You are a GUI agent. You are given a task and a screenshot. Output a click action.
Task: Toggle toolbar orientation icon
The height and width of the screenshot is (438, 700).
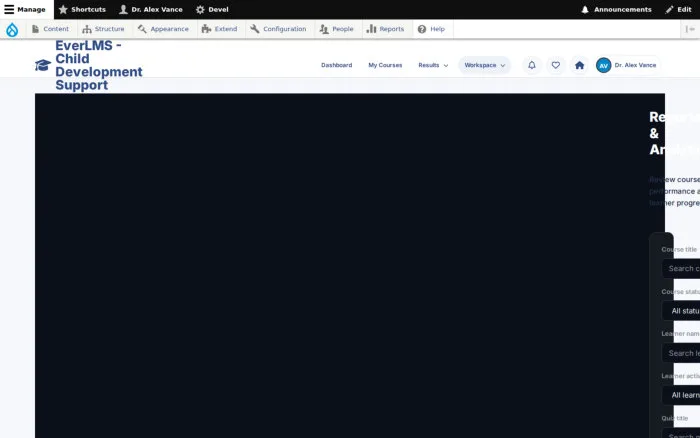(690, 29)
